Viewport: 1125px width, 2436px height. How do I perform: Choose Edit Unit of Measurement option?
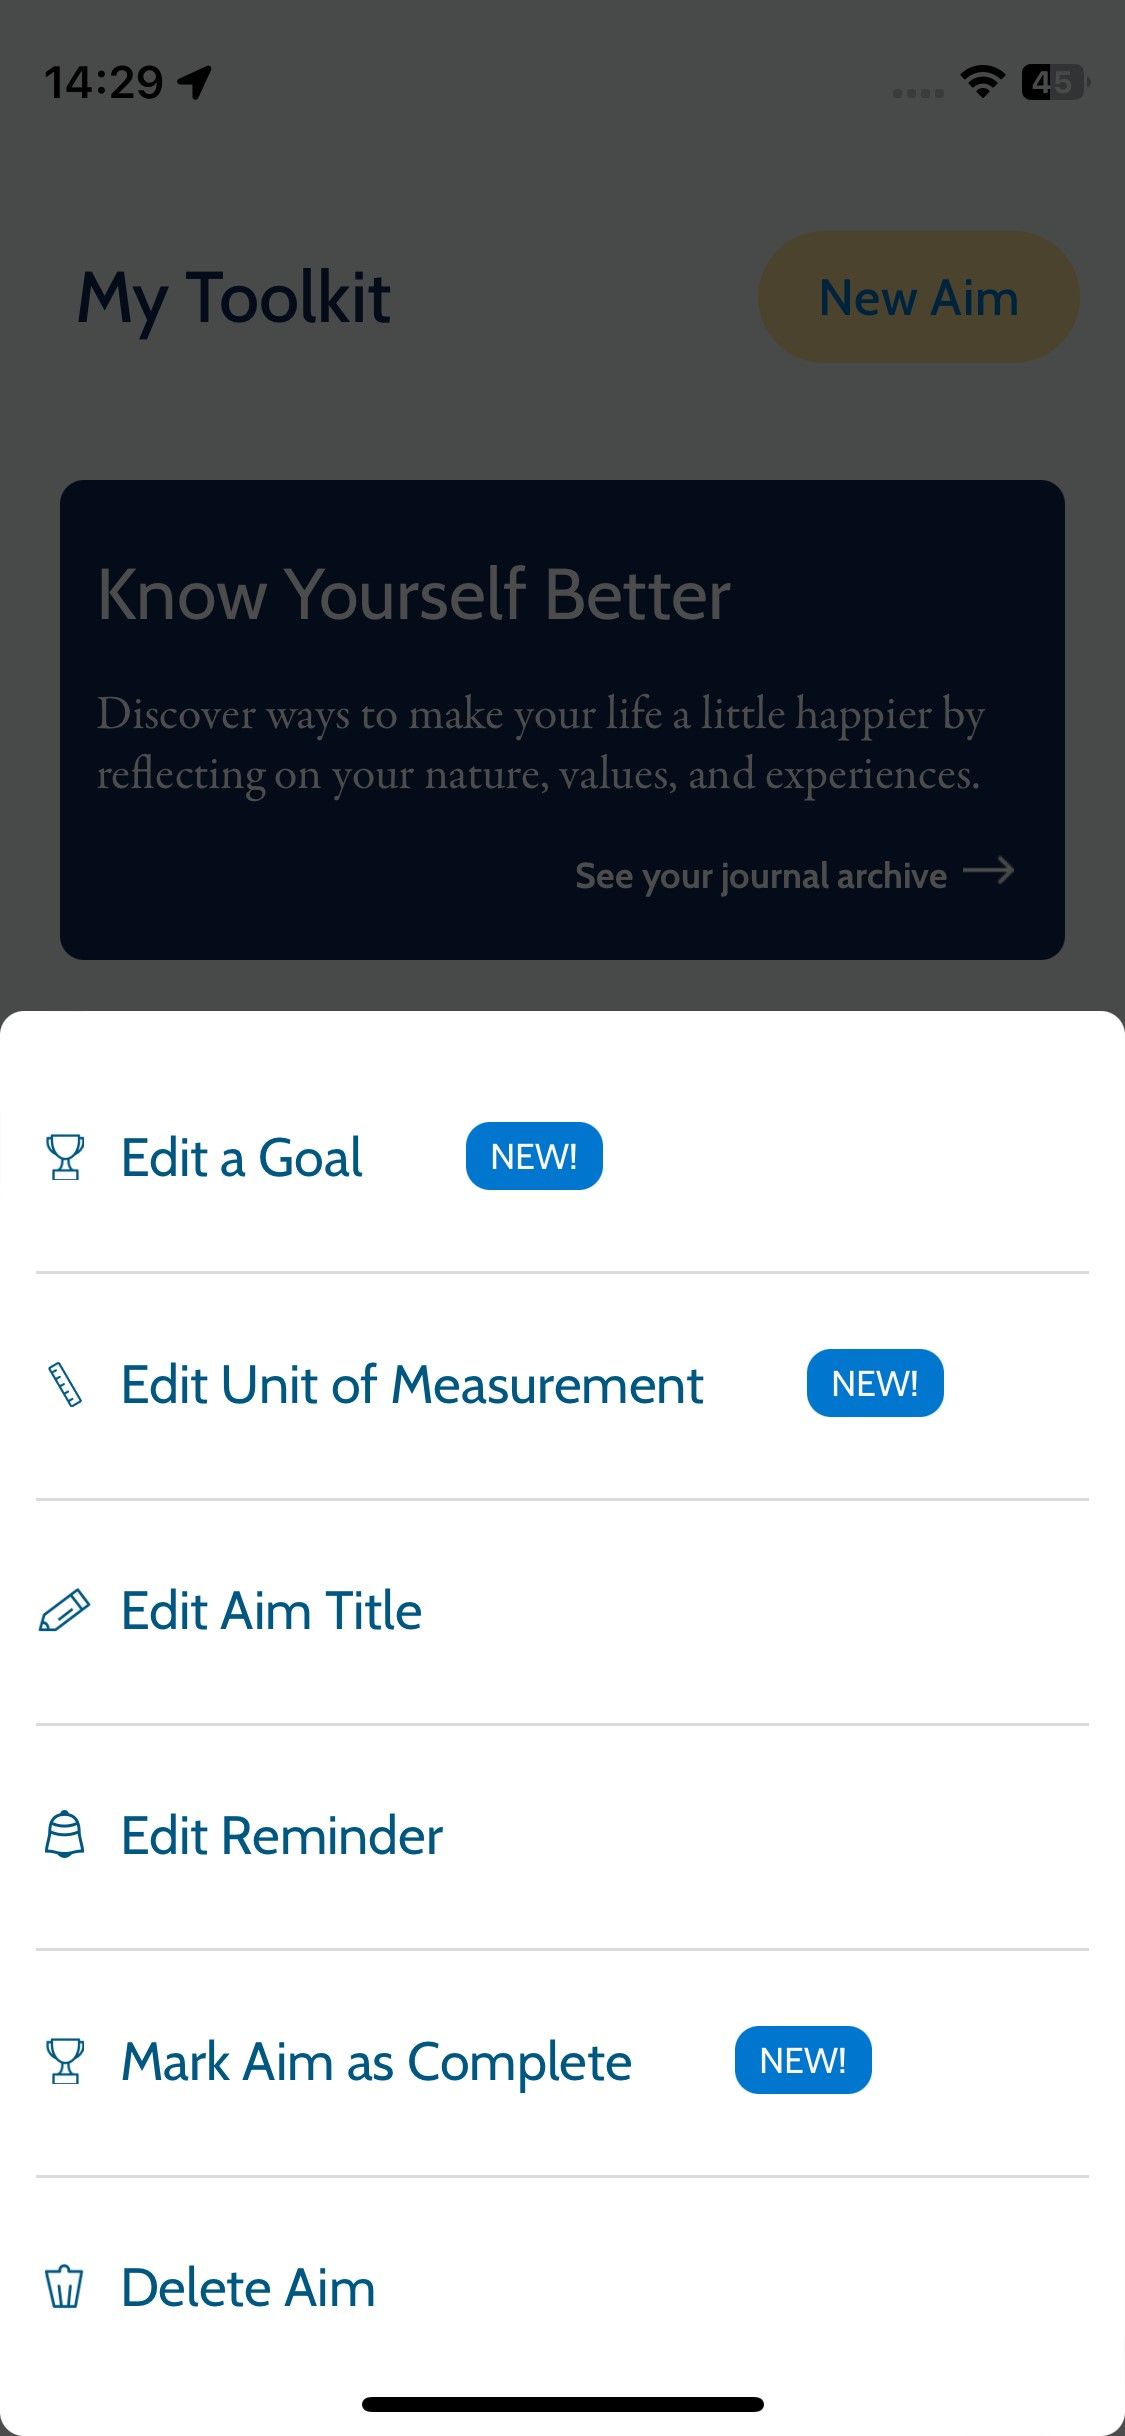[410, 1384]
